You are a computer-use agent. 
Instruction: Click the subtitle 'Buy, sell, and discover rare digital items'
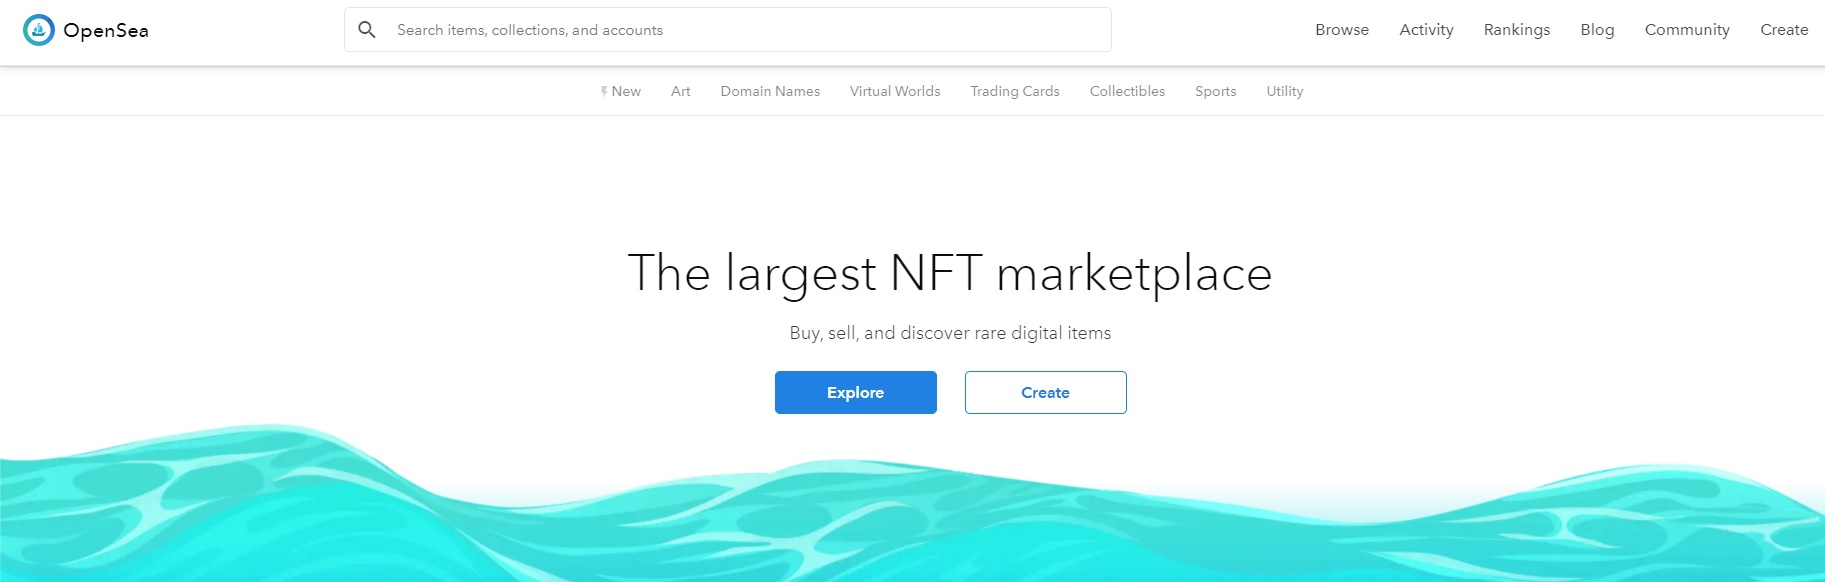coord(950,333)
